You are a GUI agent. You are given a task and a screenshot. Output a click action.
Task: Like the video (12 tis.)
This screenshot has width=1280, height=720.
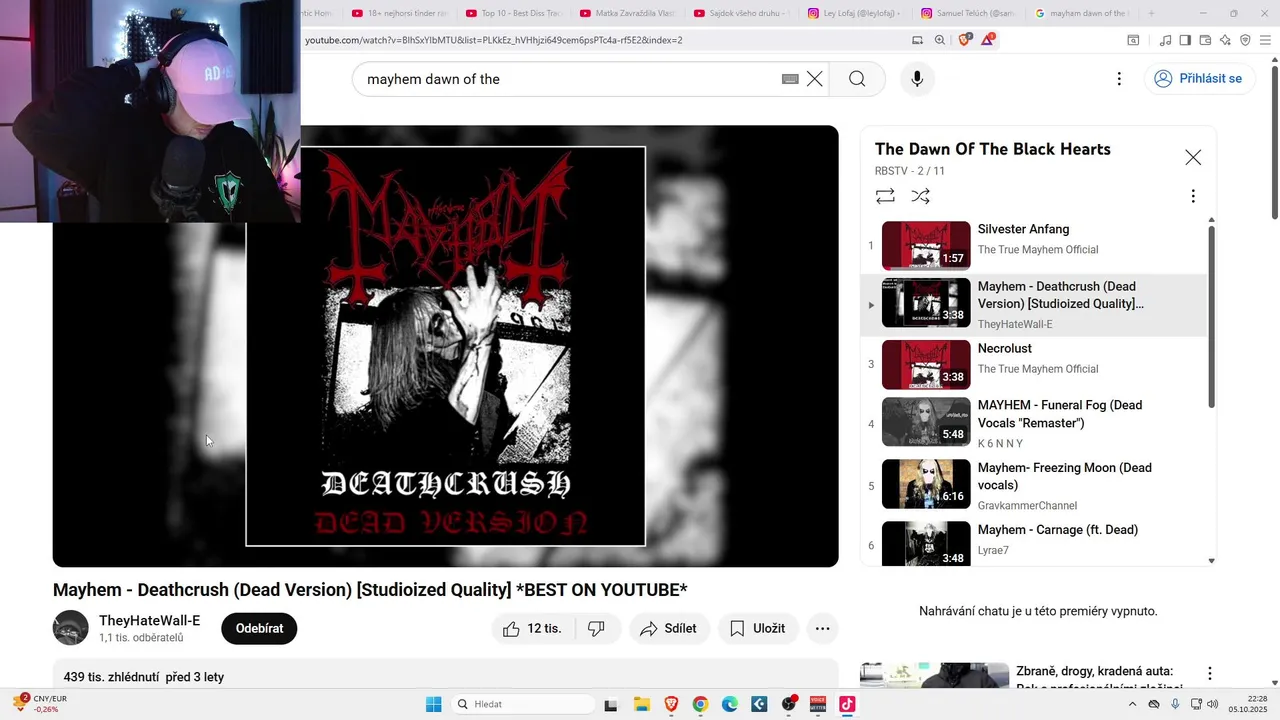[x=533, y=629]
